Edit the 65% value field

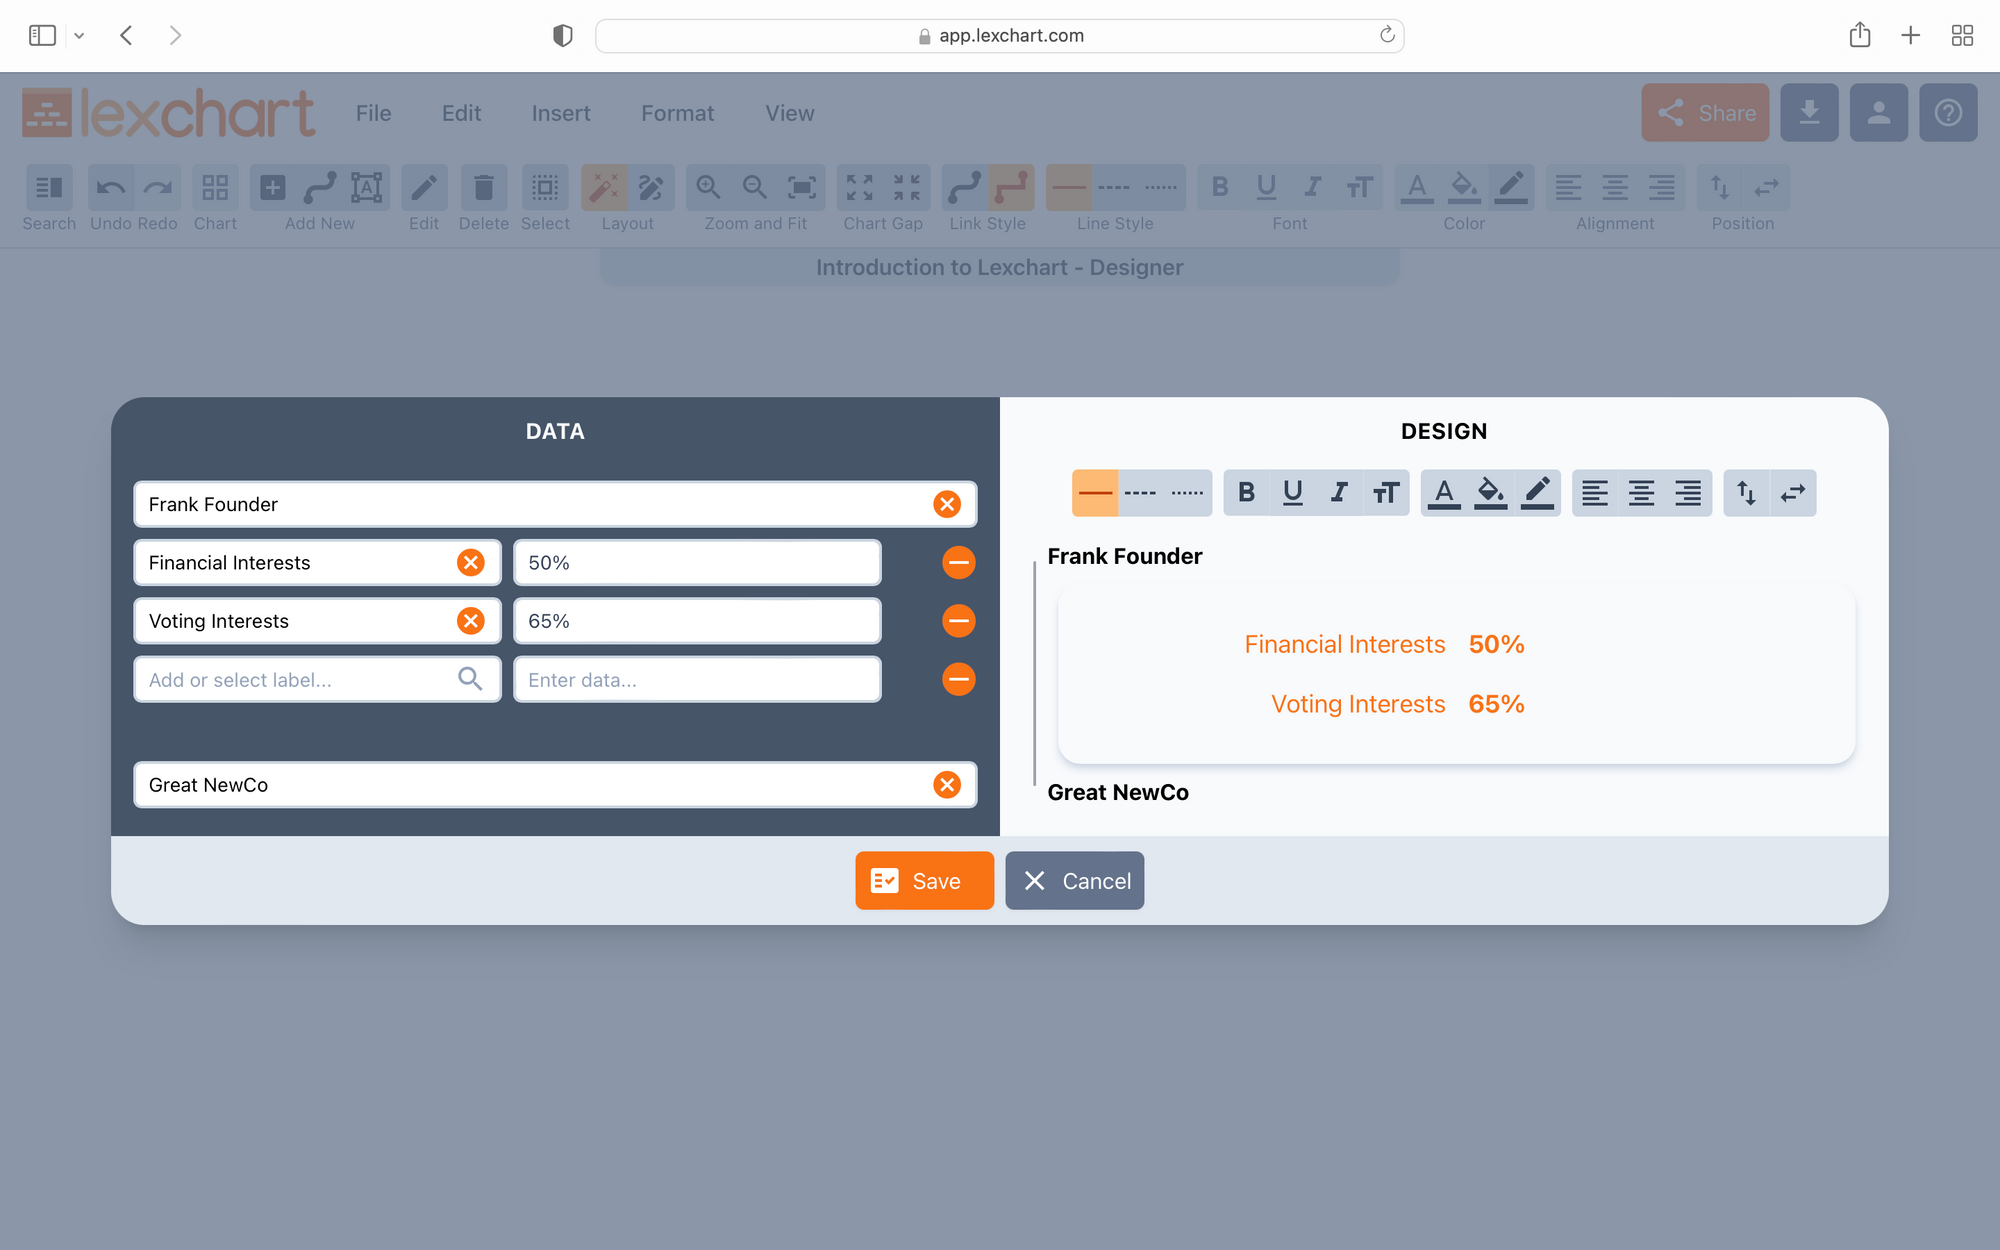point(697,621)
